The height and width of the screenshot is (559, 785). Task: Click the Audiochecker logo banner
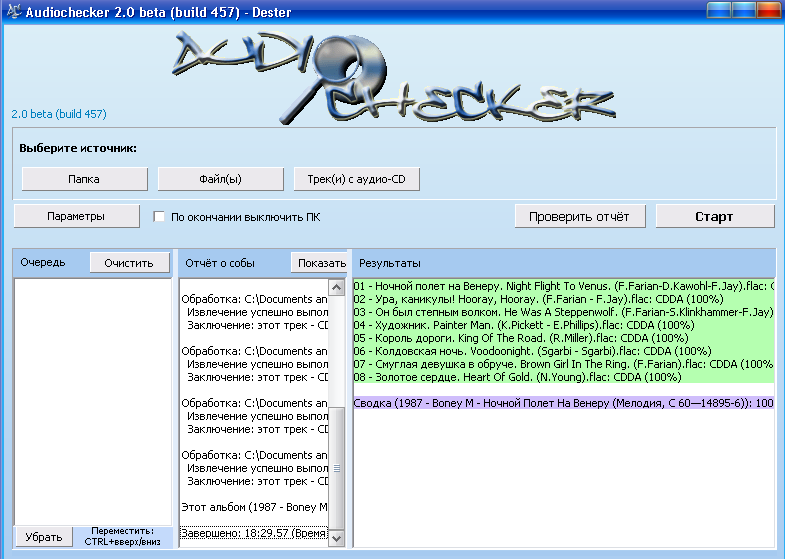click(x=380, y=74)
